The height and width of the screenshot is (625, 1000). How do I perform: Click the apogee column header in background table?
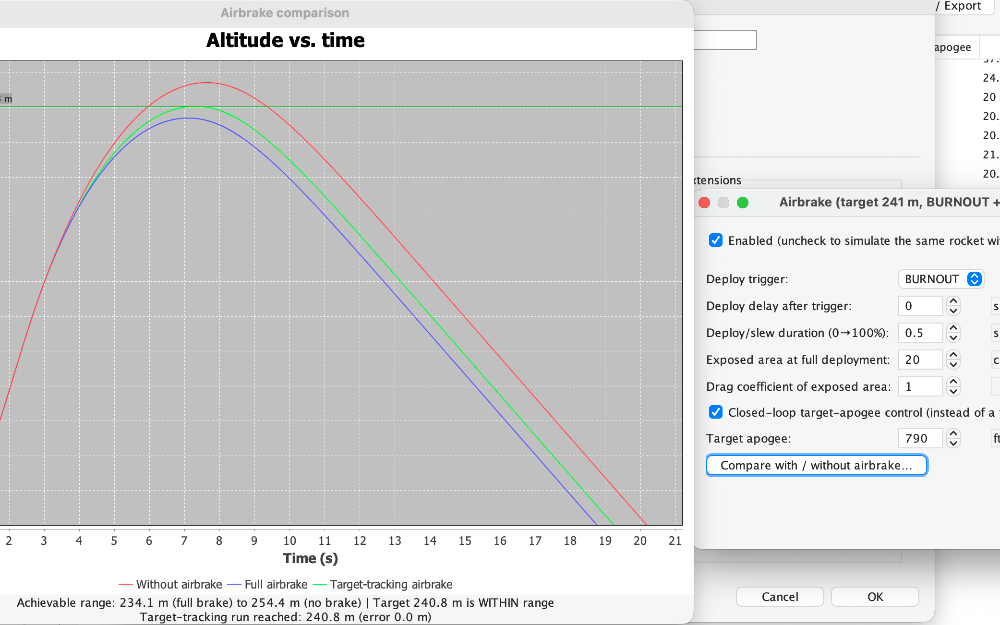coord(952,47)
